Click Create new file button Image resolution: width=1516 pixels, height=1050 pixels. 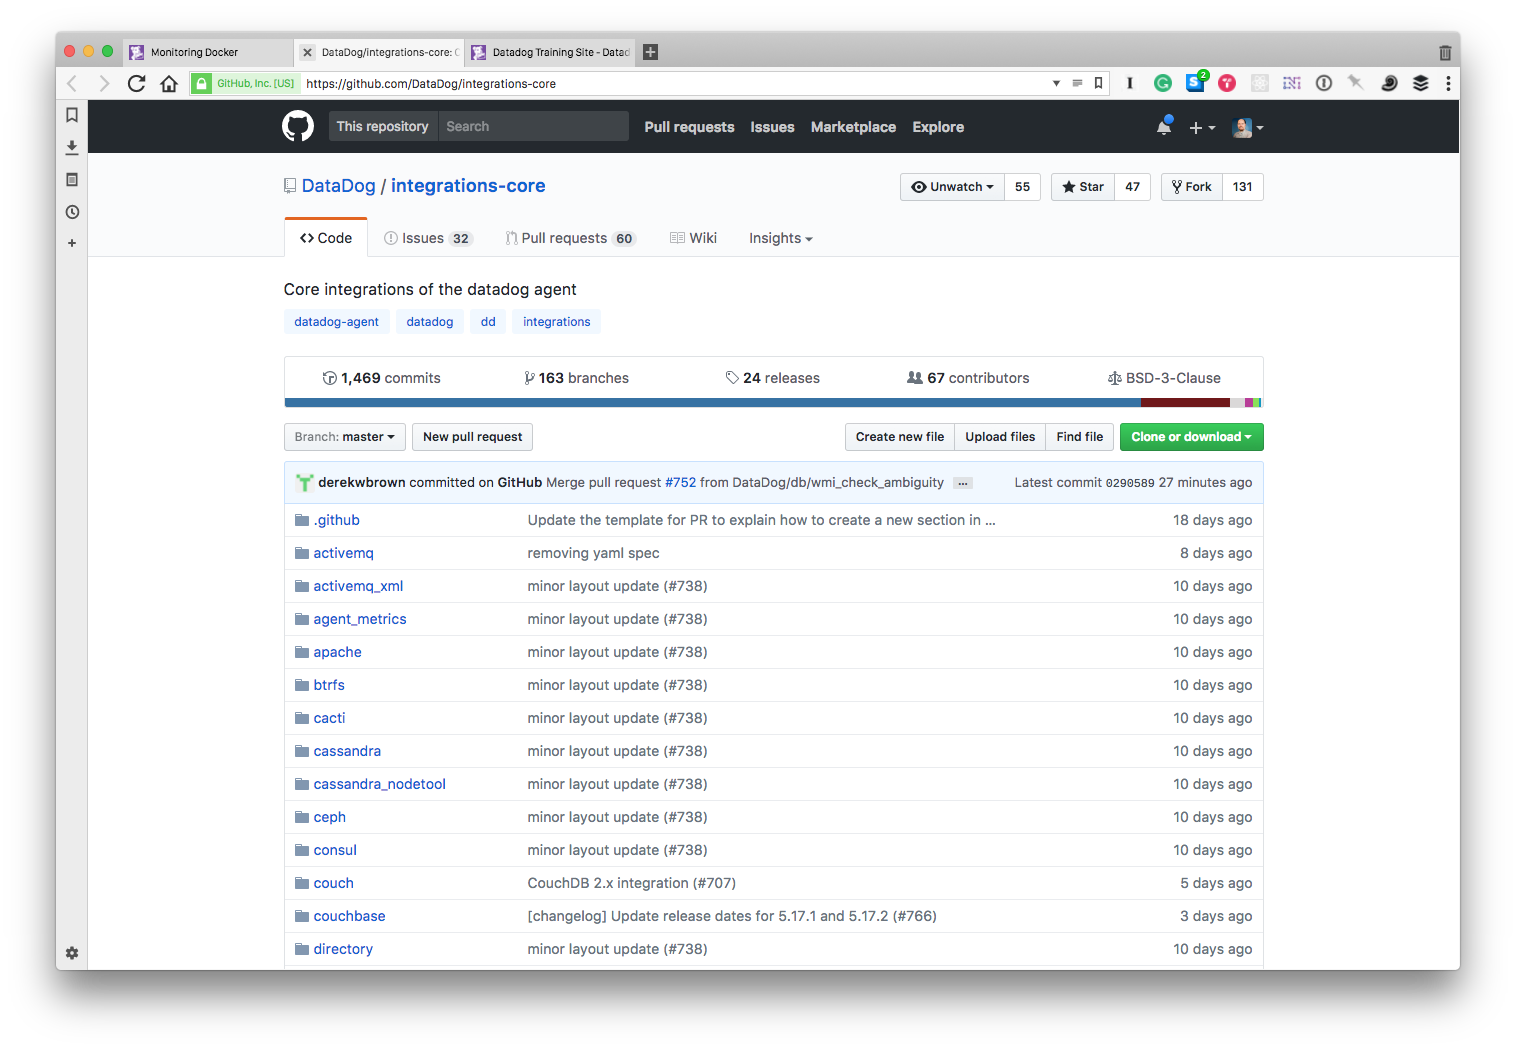[900, 437]
